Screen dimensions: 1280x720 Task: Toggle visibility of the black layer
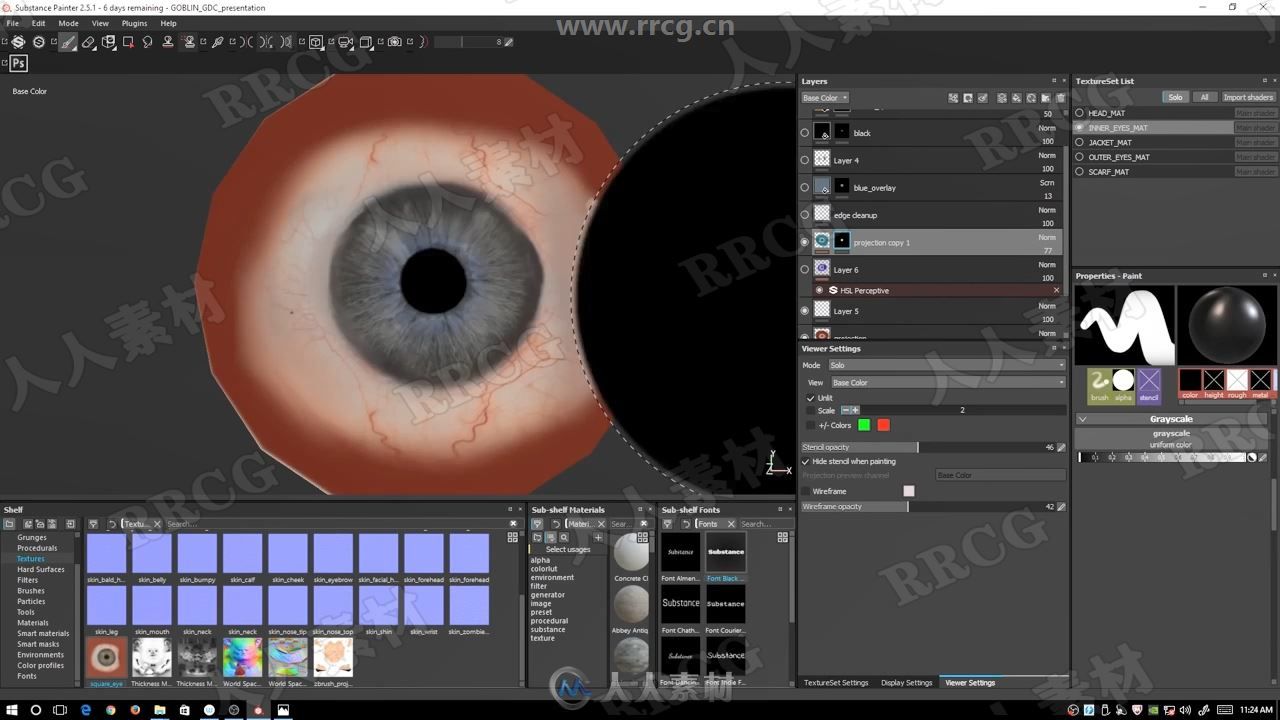click(x=805, y=133)
